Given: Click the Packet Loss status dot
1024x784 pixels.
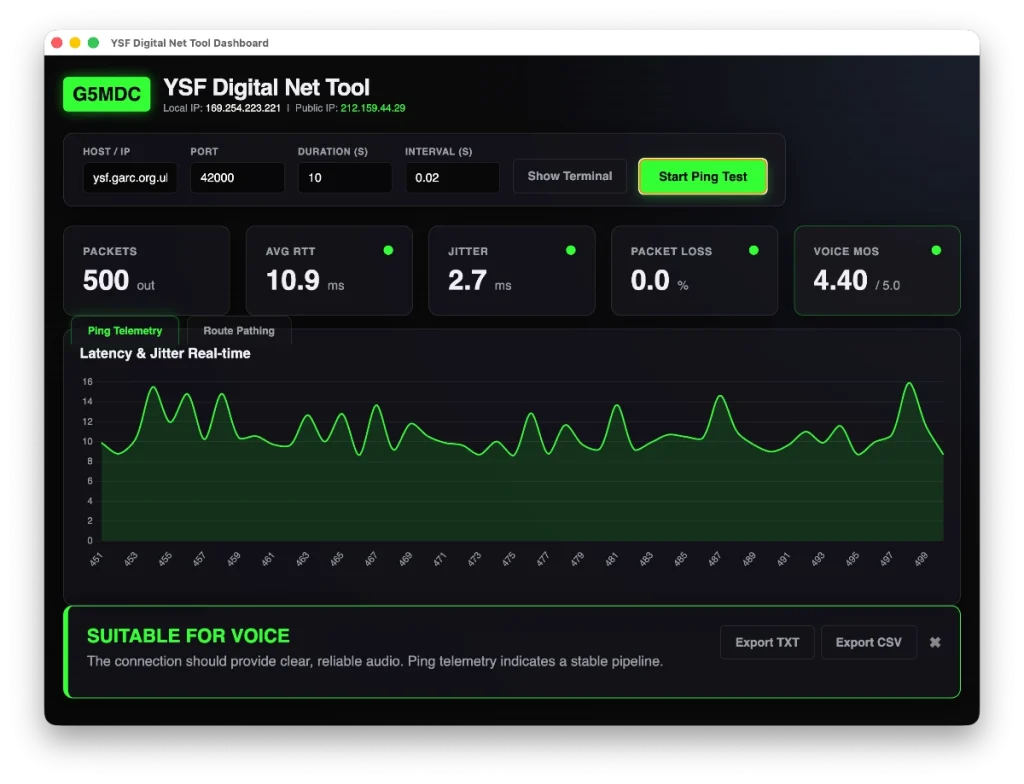Looking at the screenshot, I should (x=754, y=250).
